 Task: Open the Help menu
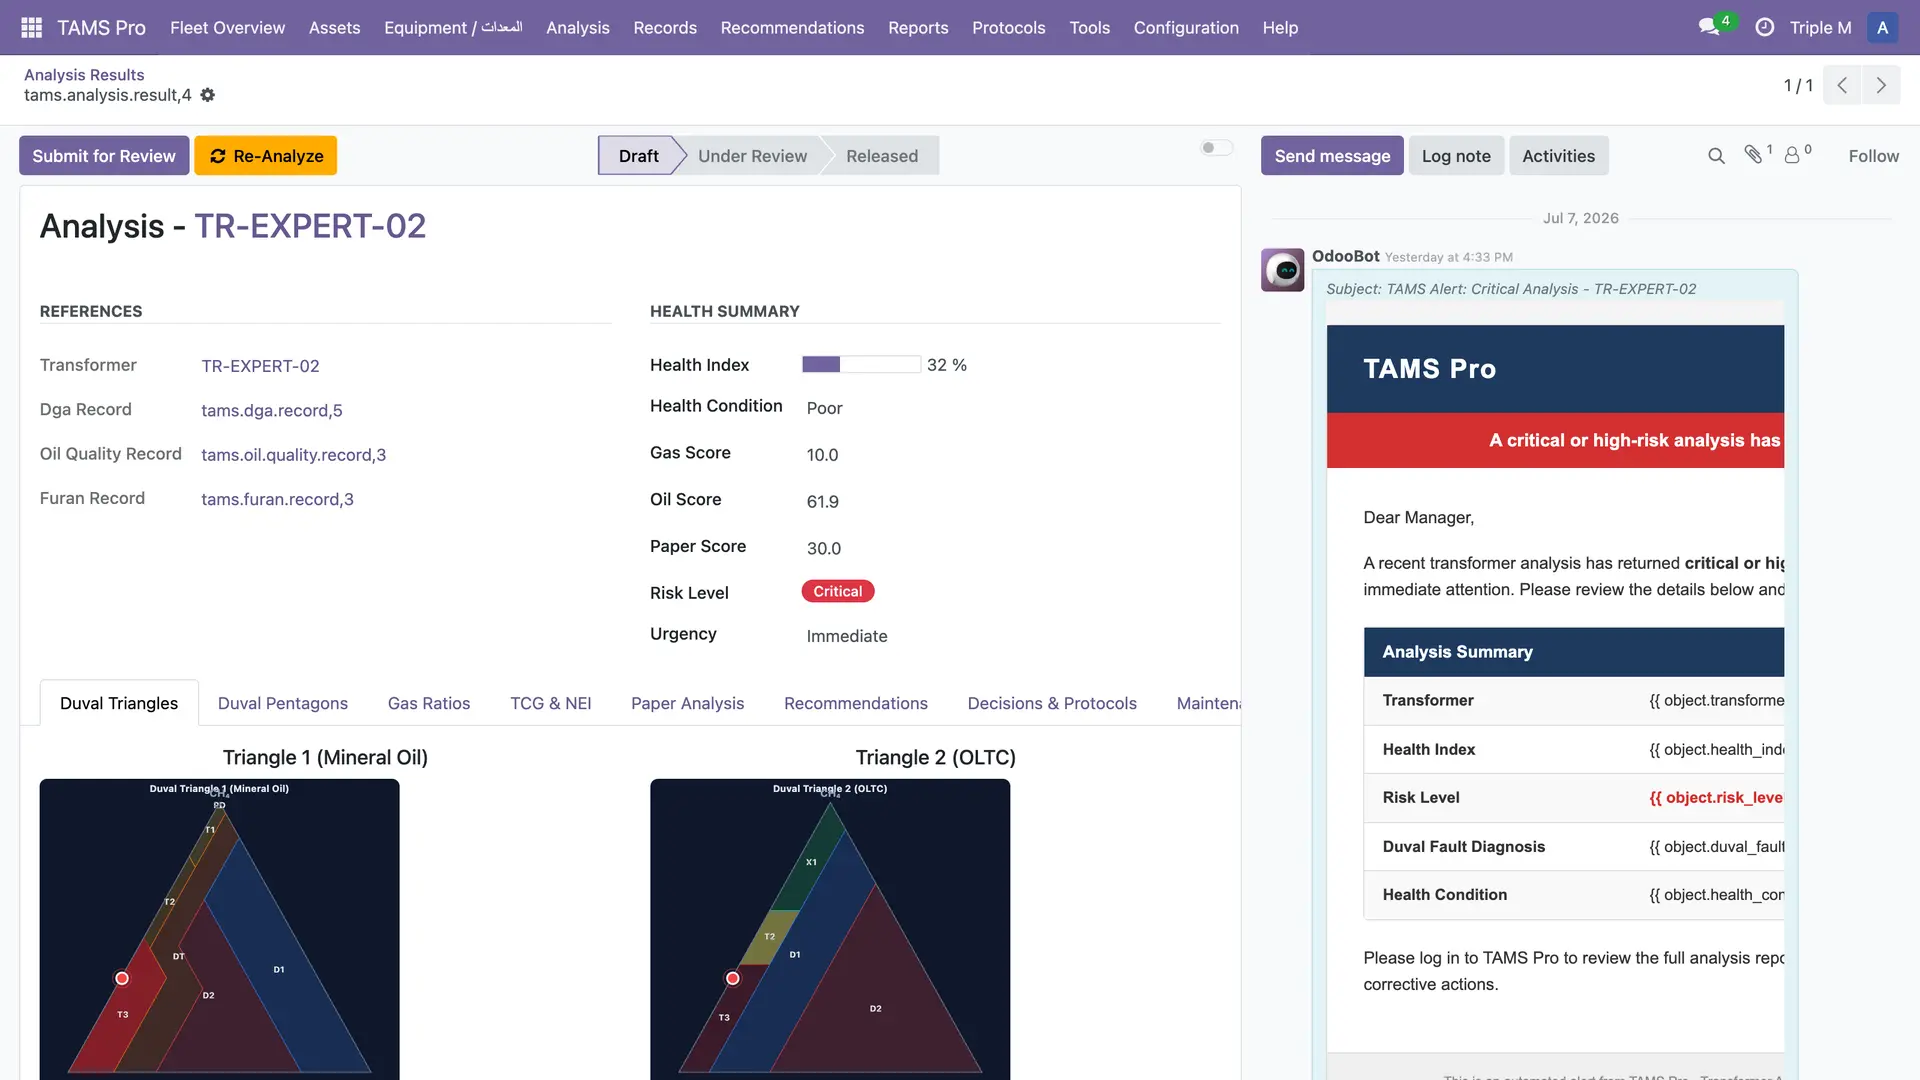pyautogui.click(x=1280, y=28)
